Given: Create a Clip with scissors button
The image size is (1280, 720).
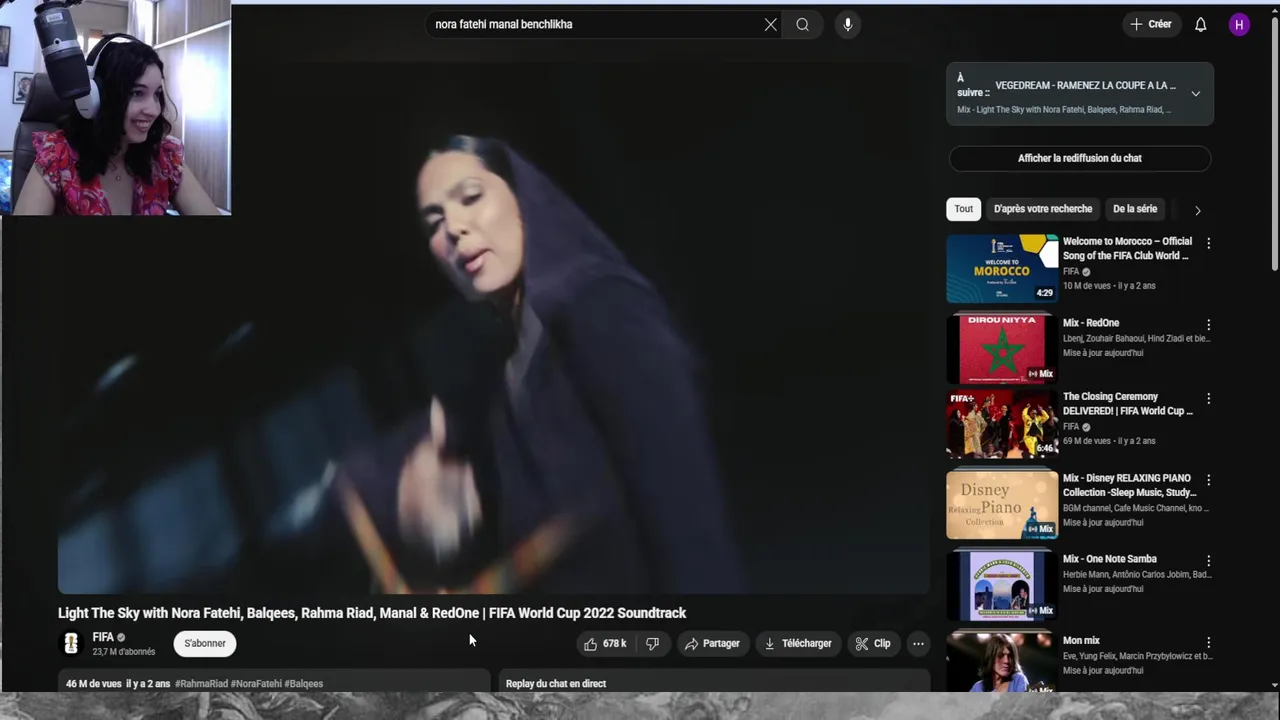Looking at the screenshot, I should 873,644.
